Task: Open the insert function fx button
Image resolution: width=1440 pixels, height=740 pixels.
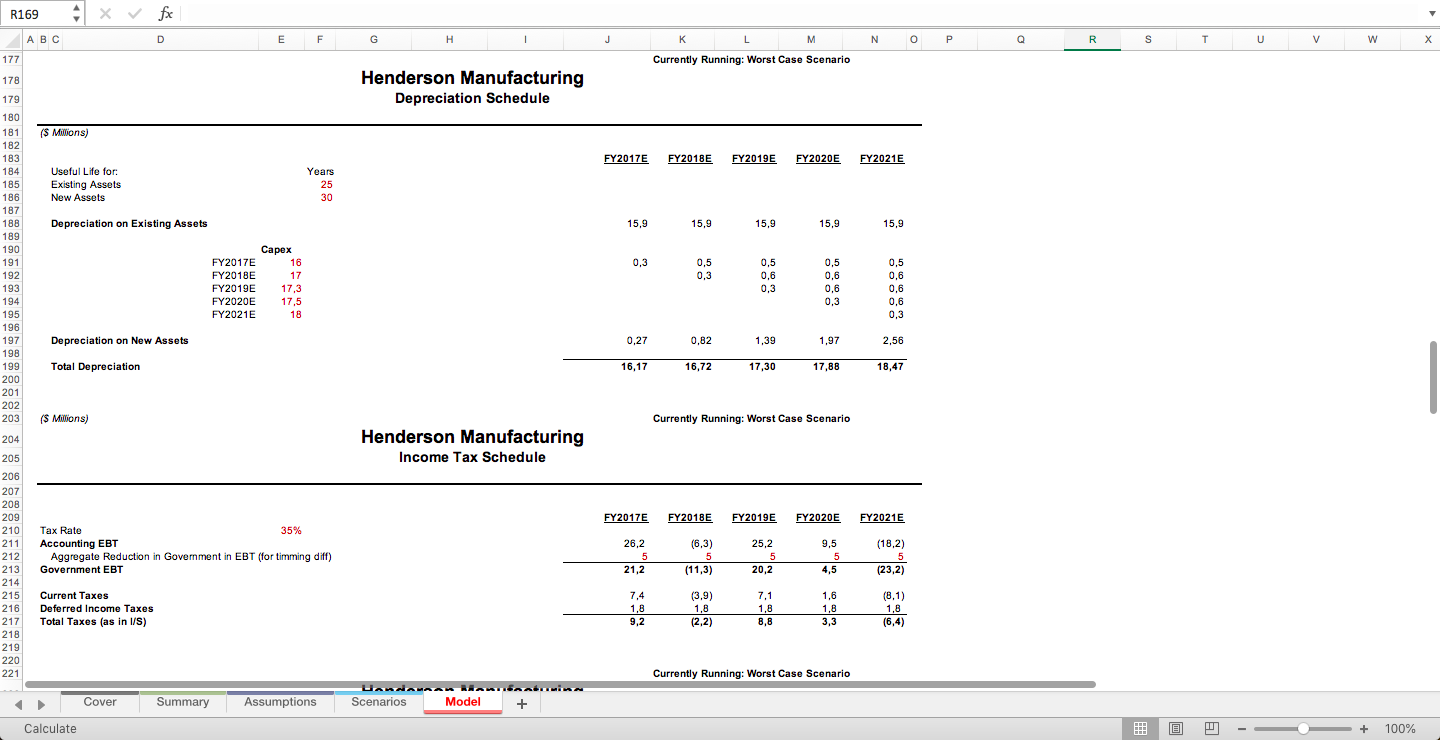Action: (166, 13)
